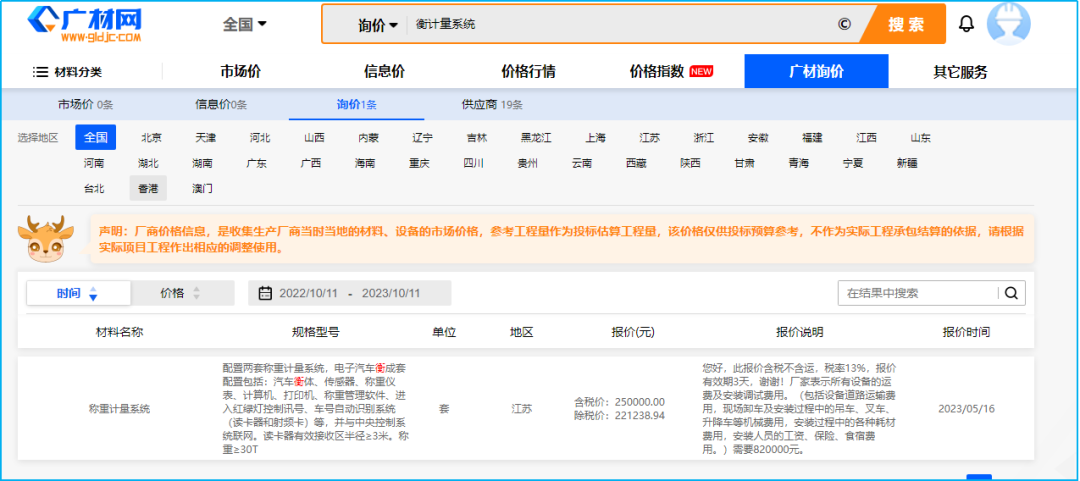Toggle sorting by 价格
Screen dimensions: 1080x481
[182, 293]
